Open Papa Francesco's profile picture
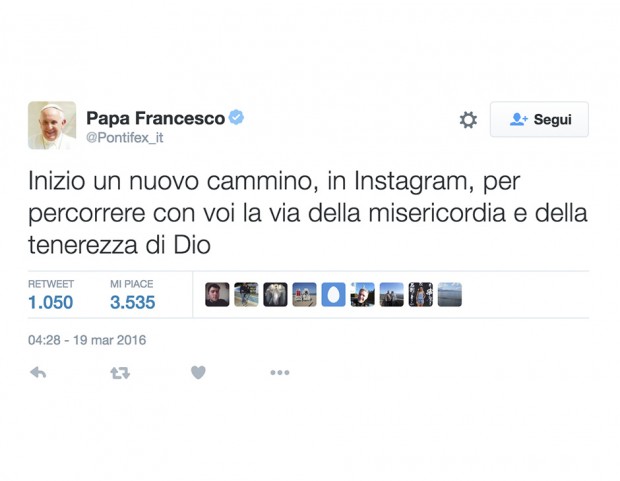The width and height of the screenshot is (620, 481). [52, 125]
